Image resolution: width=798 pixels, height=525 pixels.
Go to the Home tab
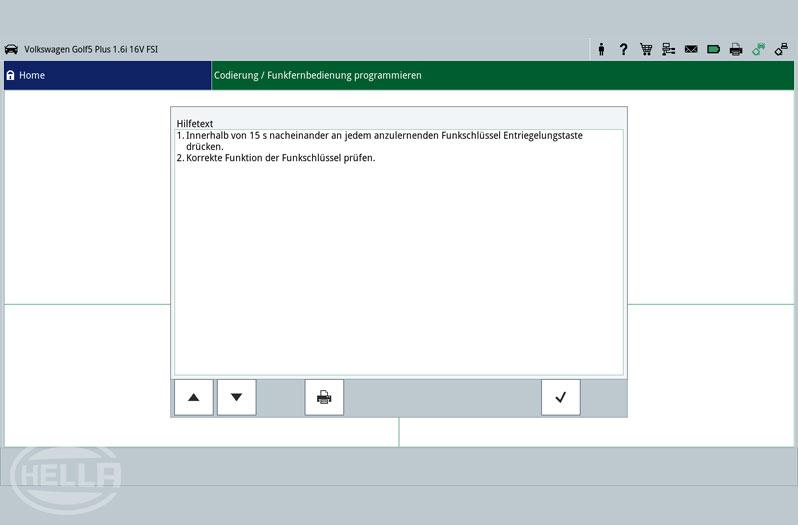tap(32, 75)
